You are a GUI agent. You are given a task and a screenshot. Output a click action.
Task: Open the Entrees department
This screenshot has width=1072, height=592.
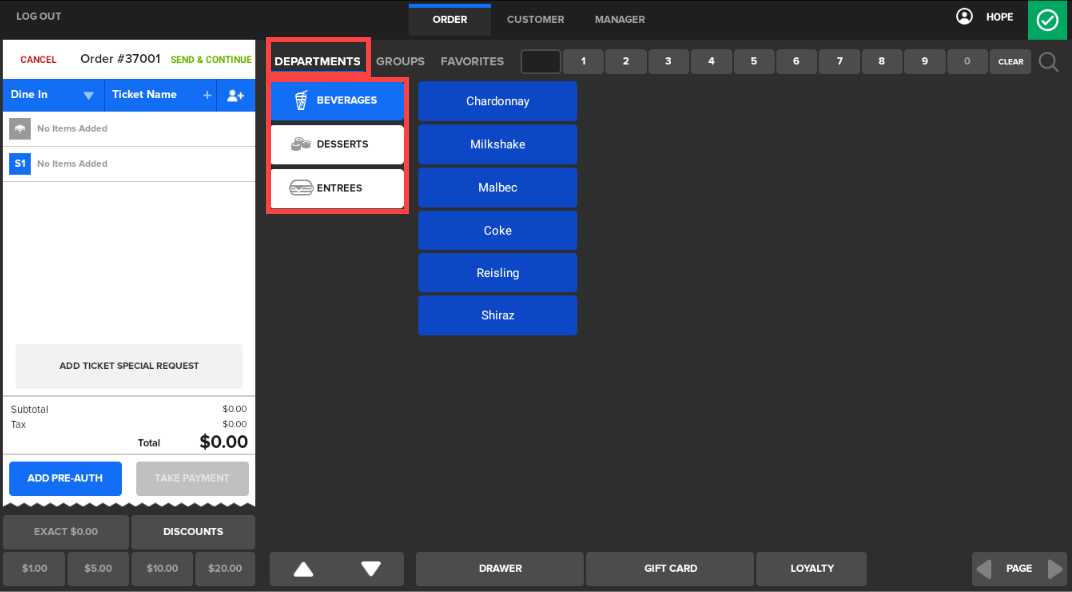[x=337, y=188]
